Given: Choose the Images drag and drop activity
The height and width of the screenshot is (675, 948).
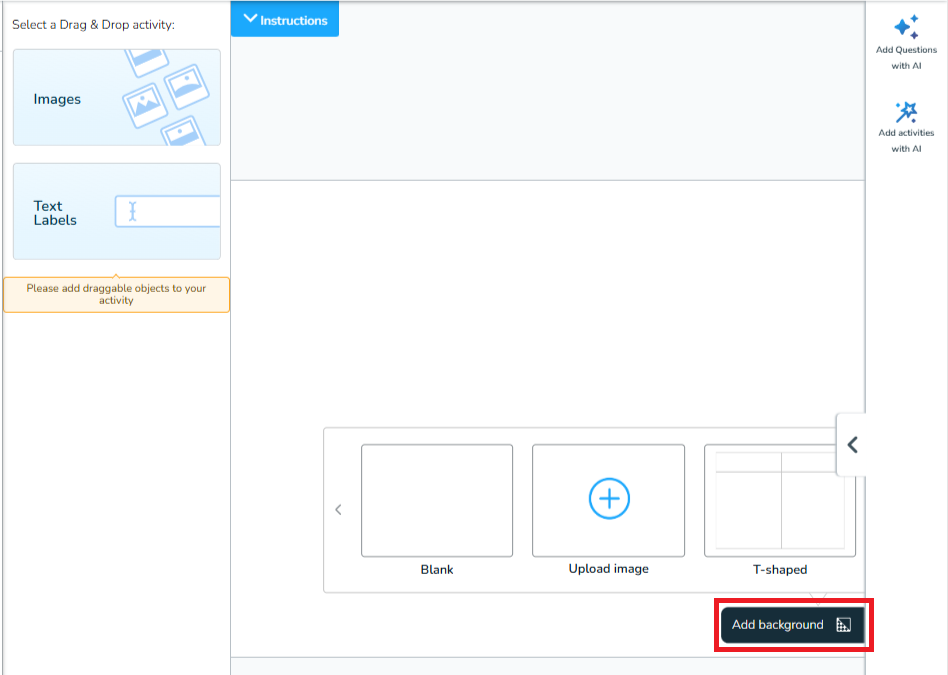Looking at the screenshot, I should [116, 97].
